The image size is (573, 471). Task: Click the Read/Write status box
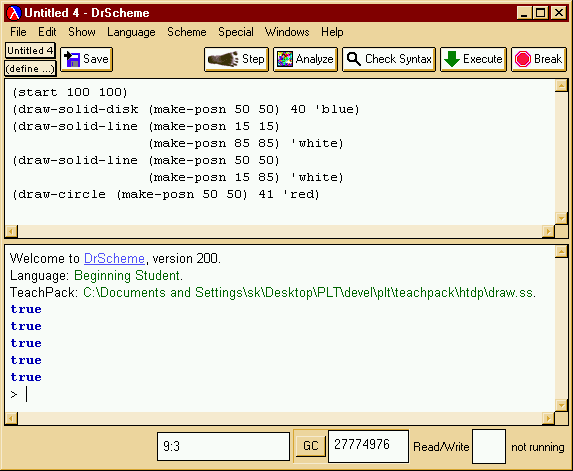[489, 446]
